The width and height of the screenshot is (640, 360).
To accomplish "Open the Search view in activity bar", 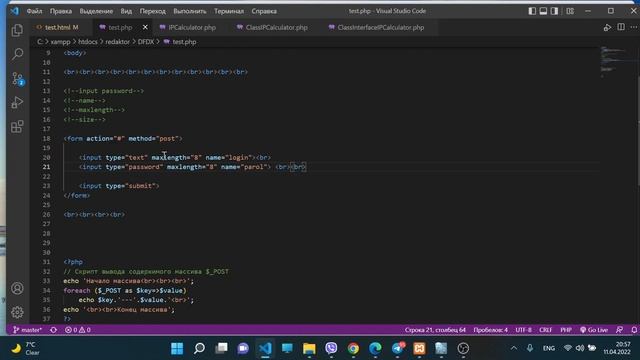I will click(x=17, y=54).
